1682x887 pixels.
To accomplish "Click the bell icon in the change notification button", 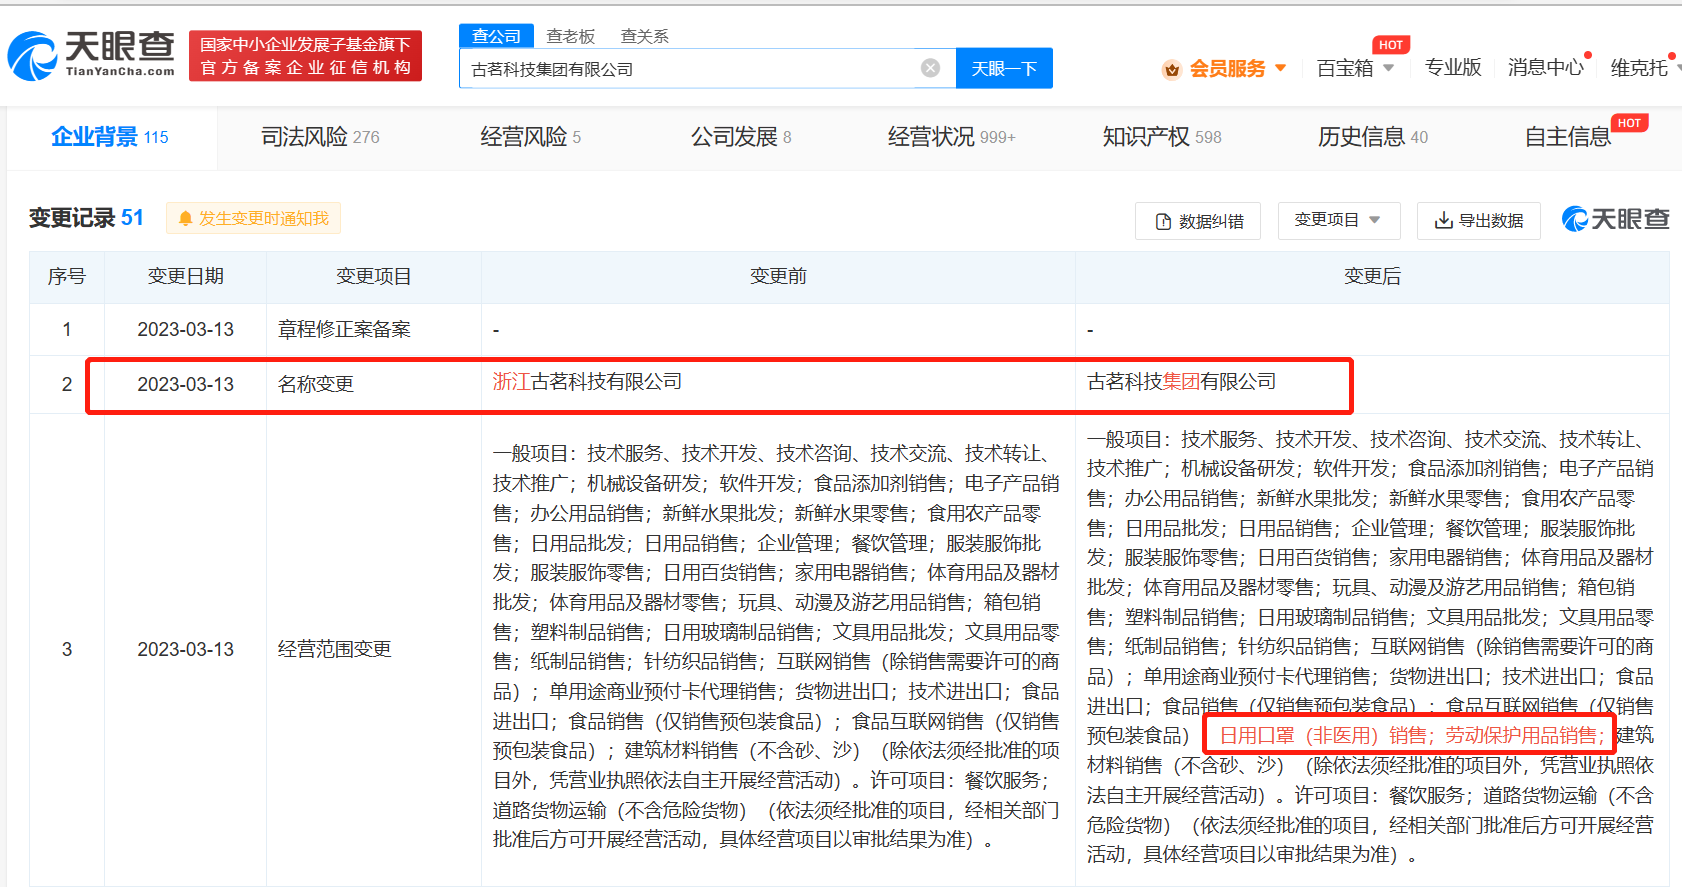I will [x=185, y=218].
